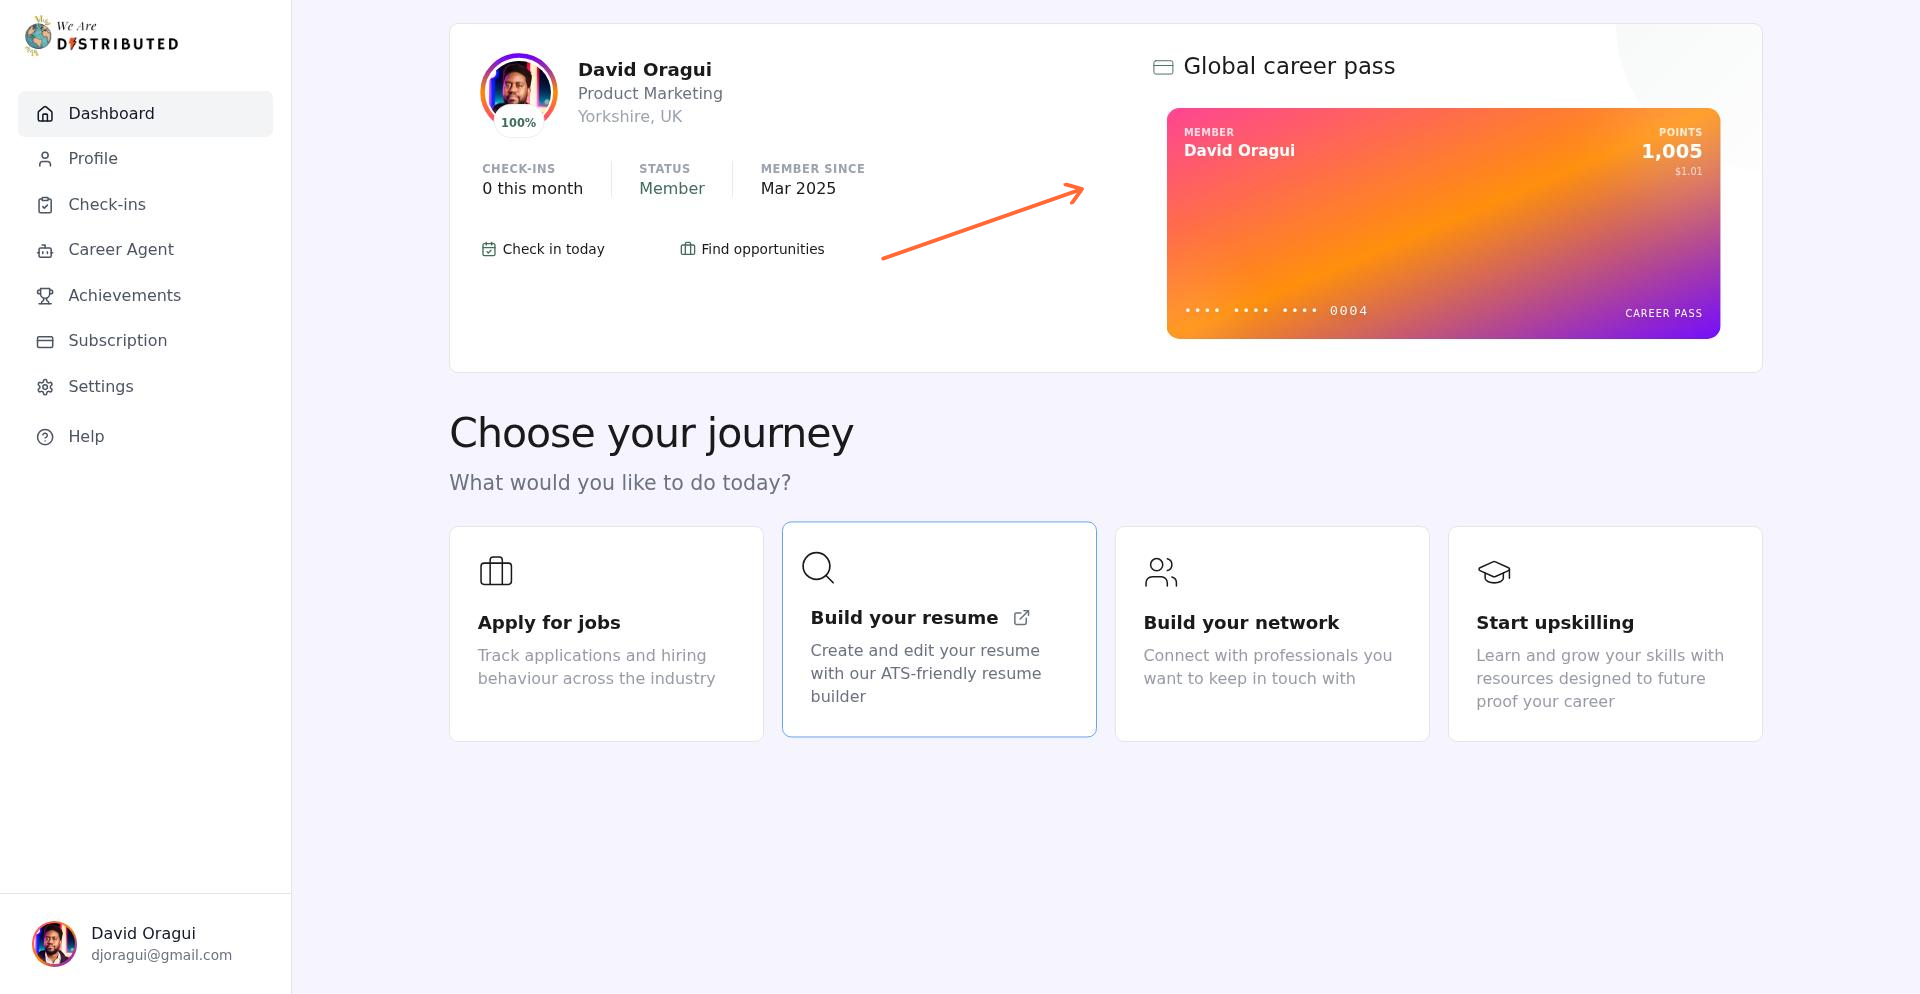1920x994 pixels.
Task: Select the Dashboard home icon
Action: pyautogui.click(x=45, y=113)
